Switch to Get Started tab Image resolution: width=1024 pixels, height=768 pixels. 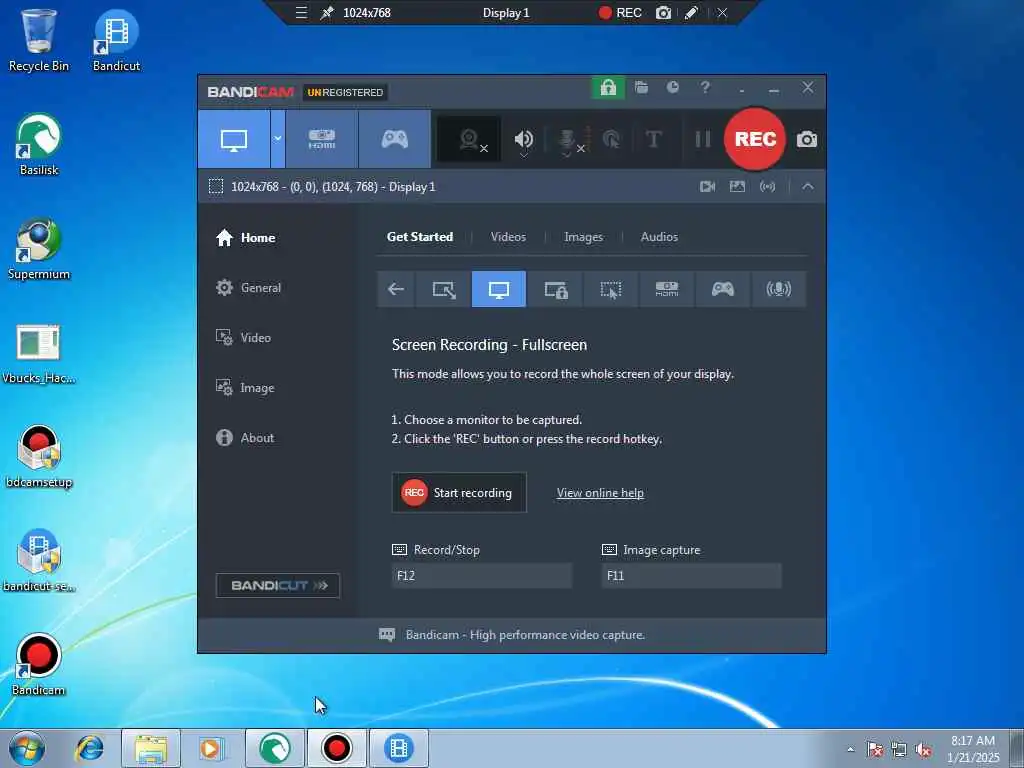pos(420,237)
